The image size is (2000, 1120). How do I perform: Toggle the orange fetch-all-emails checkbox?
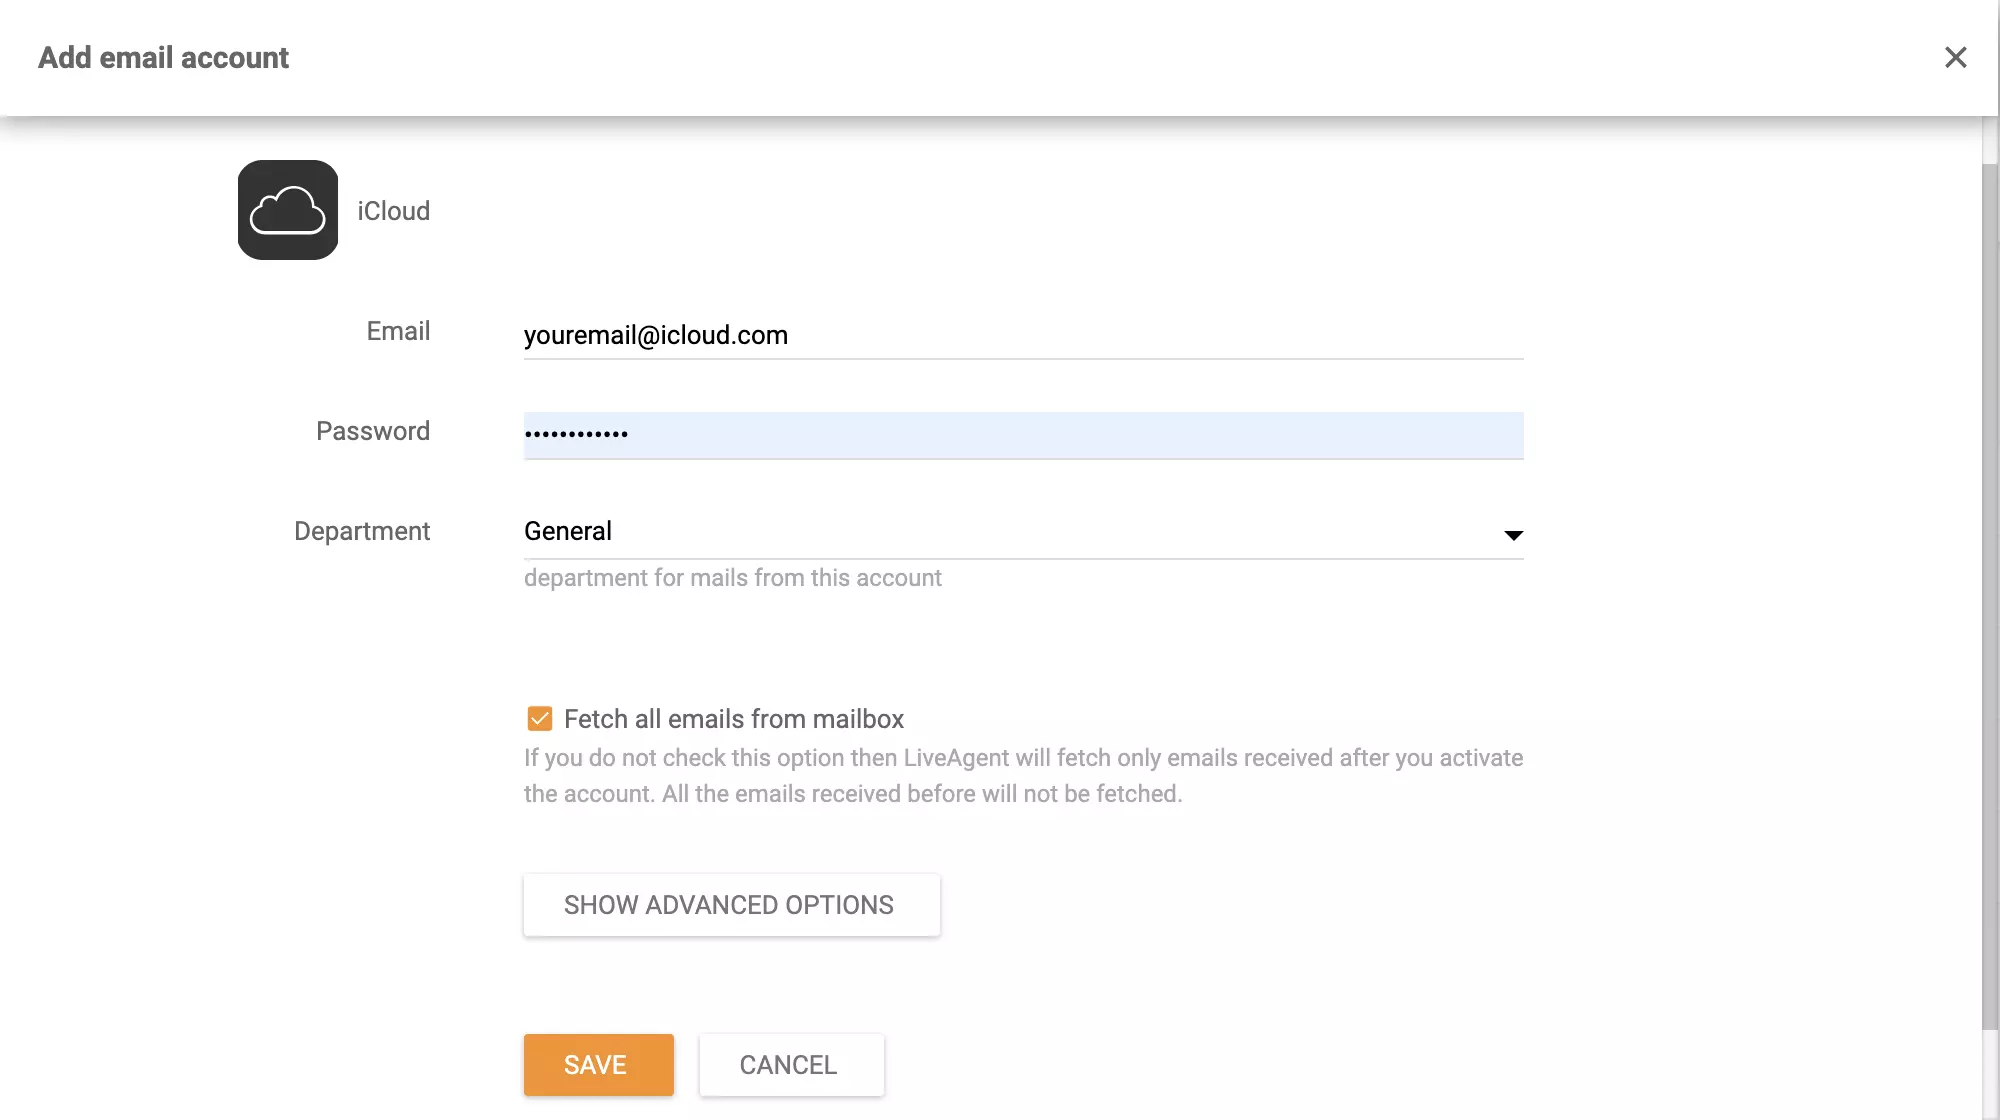click(539, 718)
